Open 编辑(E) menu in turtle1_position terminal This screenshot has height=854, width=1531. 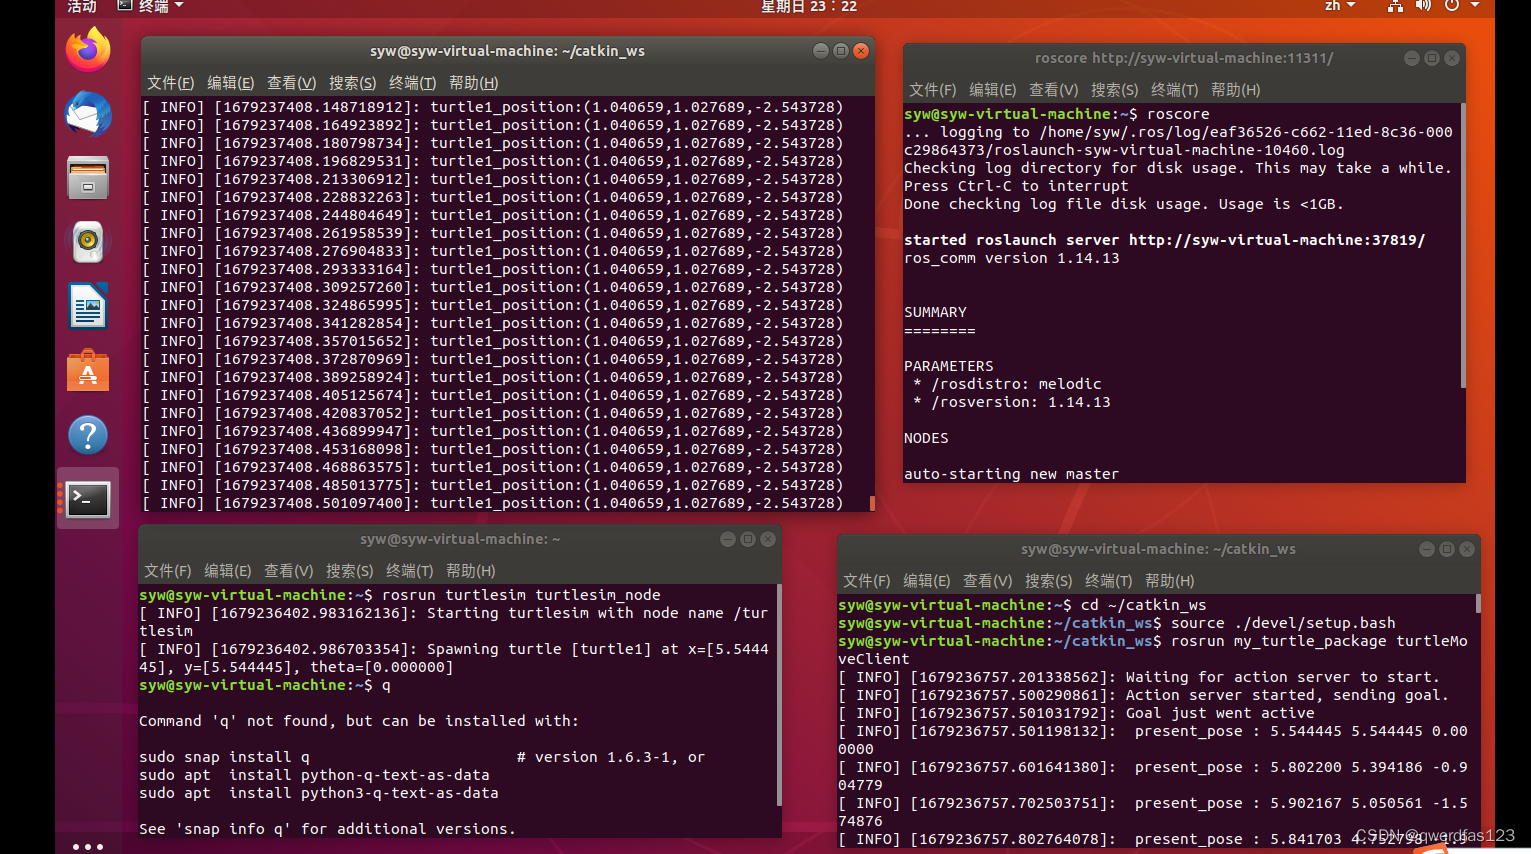click(230, 83)
